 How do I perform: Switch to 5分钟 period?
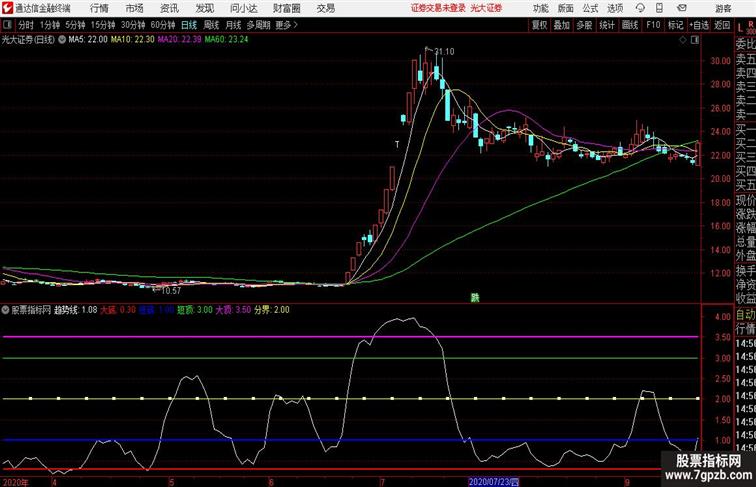pyautogui.click(x=75, y=25)
